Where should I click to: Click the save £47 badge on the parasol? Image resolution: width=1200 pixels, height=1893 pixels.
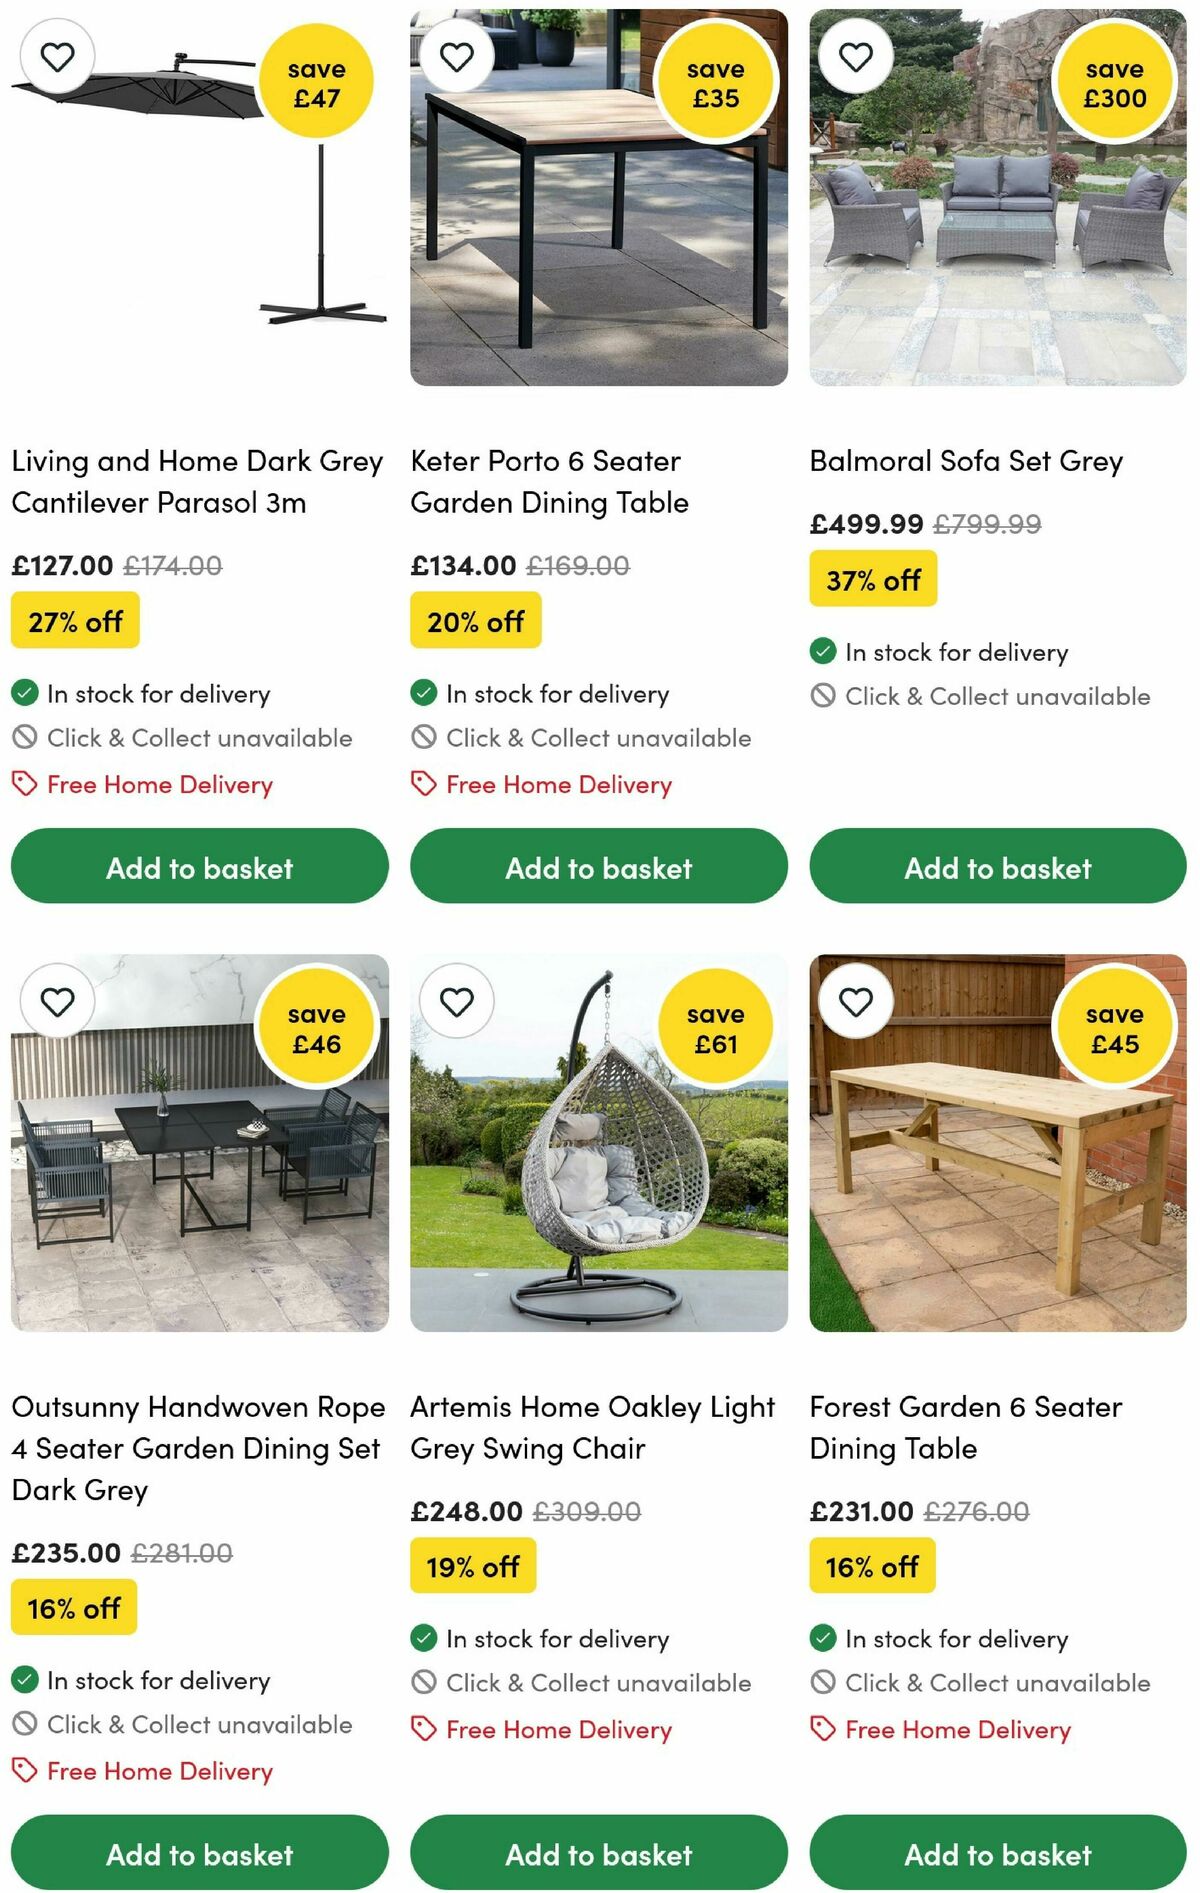[x=316, y=81]
